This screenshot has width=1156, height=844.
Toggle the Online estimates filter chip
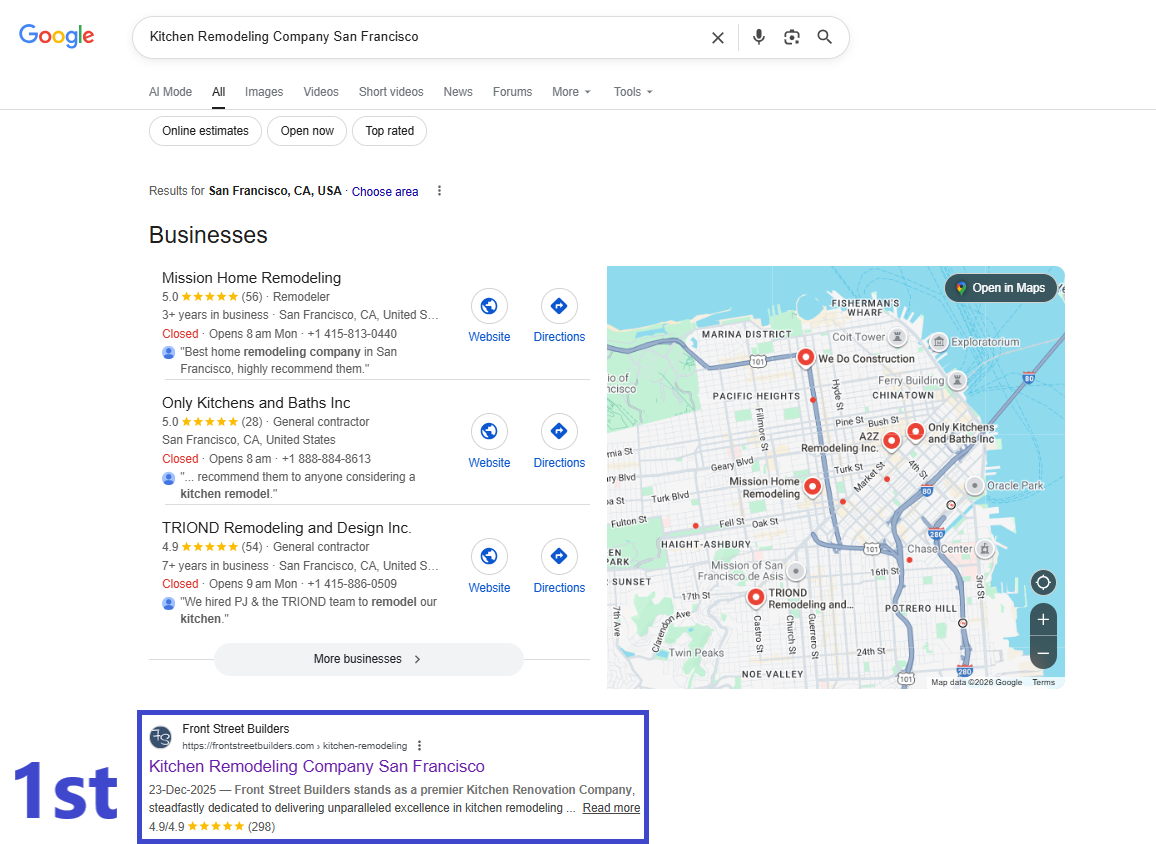[206, 131]
